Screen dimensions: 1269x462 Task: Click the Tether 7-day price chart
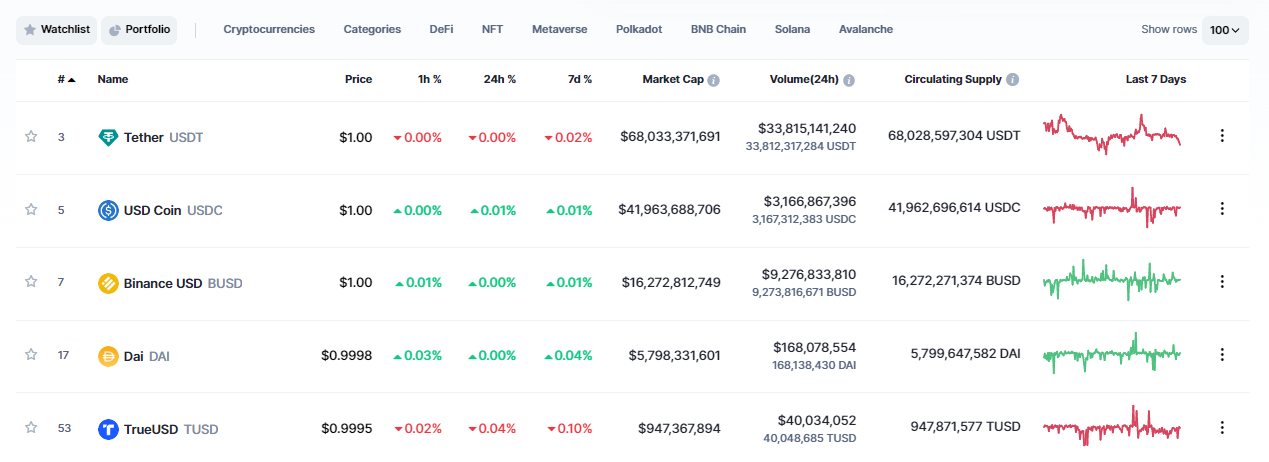1111,133
